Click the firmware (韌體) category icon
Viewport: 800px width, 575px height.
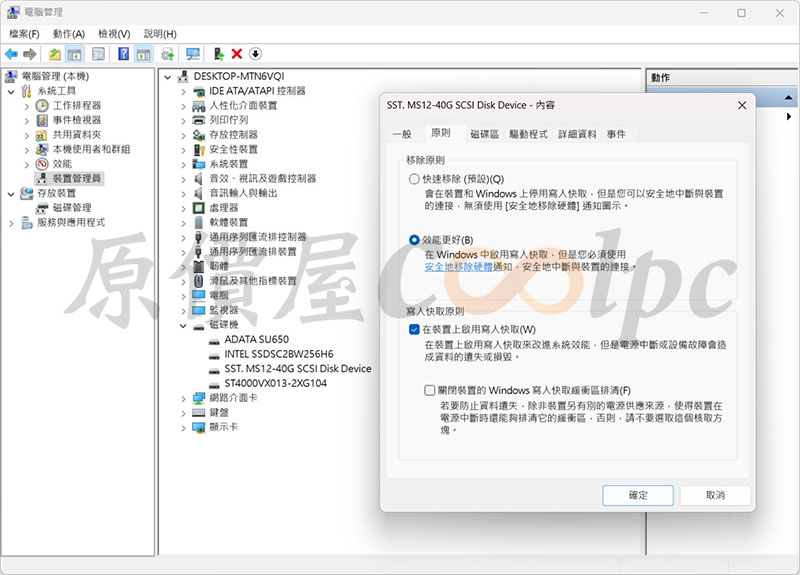coord(198,267)
